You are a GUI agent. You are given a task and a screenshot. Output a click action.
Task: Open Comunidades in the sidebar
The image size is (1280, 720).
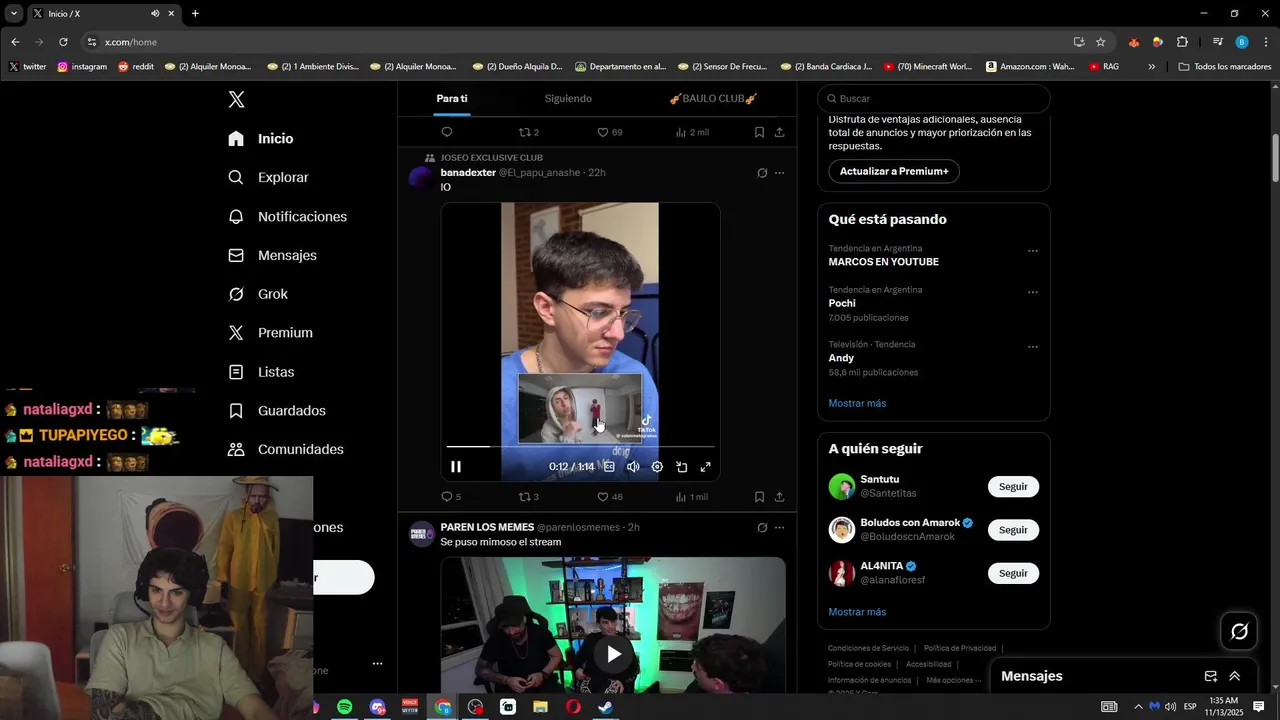point(285,450)
